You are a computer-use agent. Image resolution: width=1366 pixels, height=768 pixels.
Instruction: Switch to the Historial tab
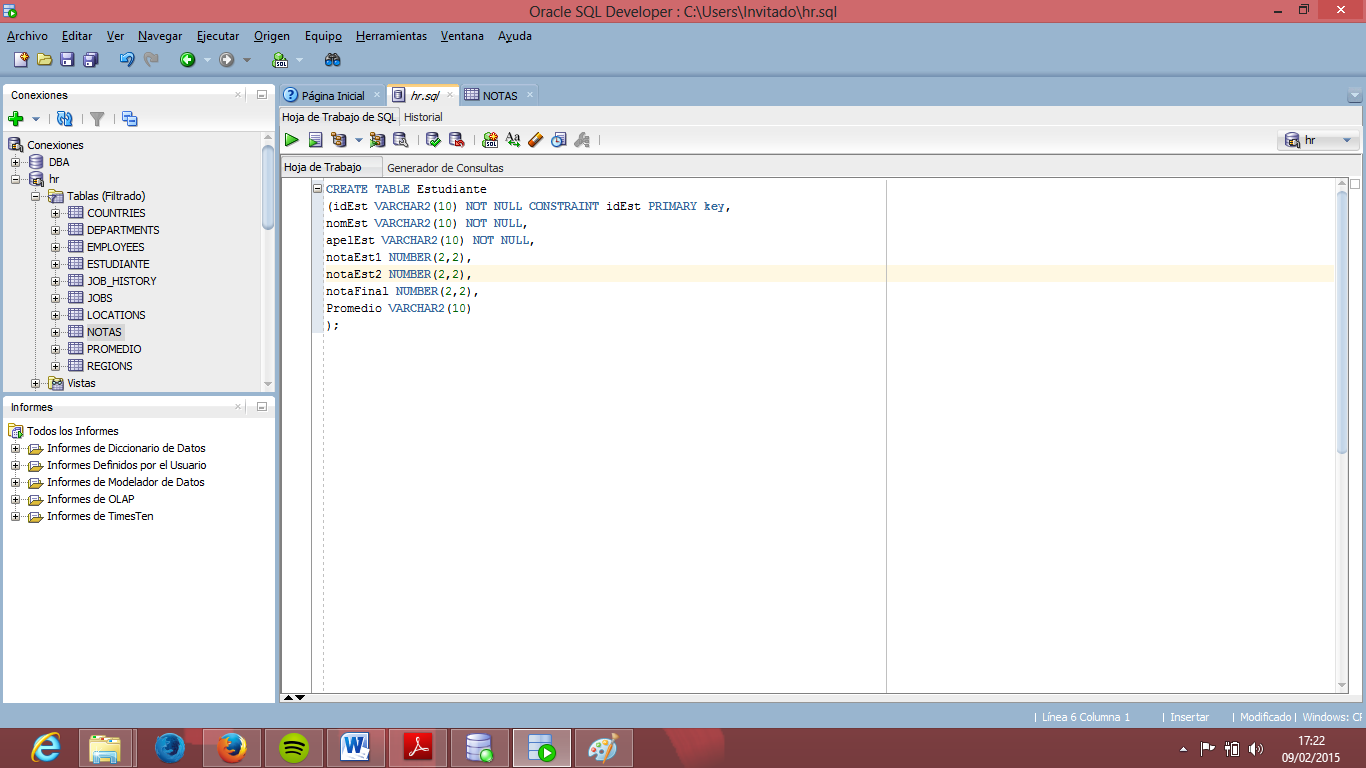(423, 117)
